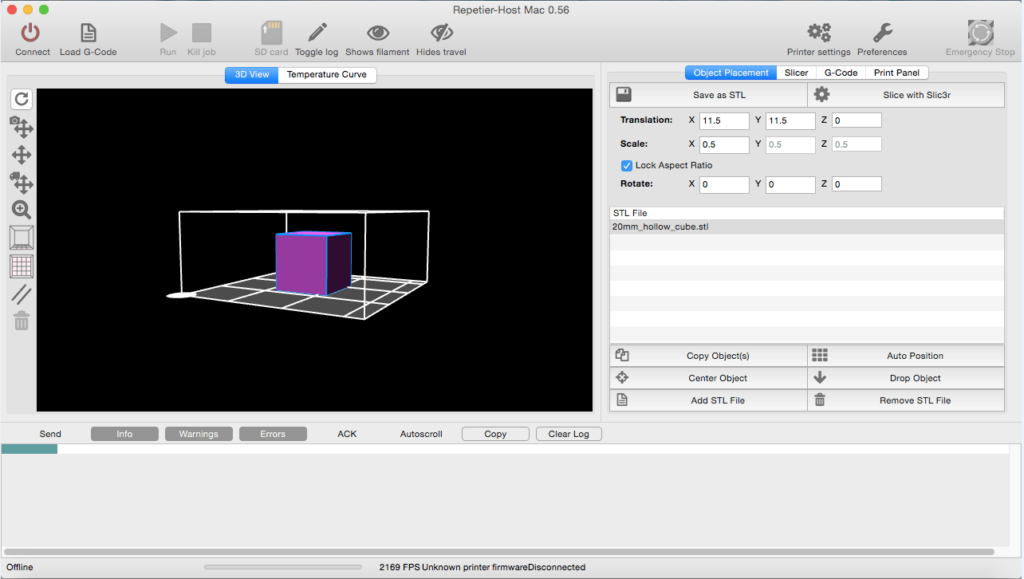
Task: Click the Drop Object down arrow icon
Action: coord(820,377)
